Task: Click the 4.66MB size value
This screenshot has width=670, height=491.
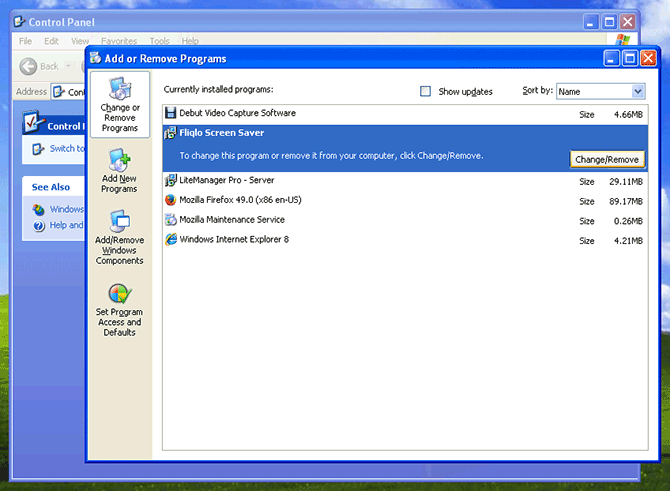Action: pos(628,115)
